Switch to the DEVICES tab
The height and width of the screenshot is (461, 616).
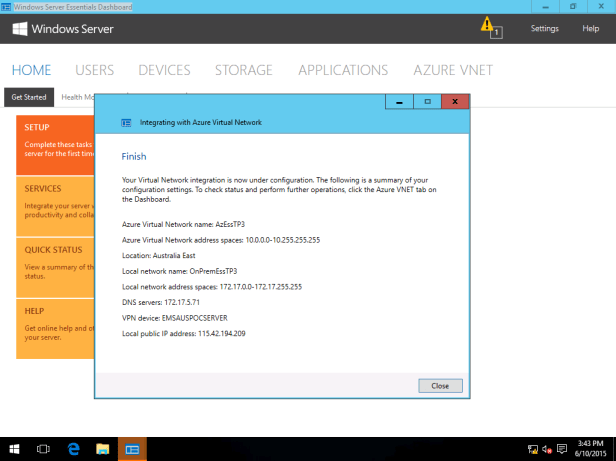click(164, 70)
